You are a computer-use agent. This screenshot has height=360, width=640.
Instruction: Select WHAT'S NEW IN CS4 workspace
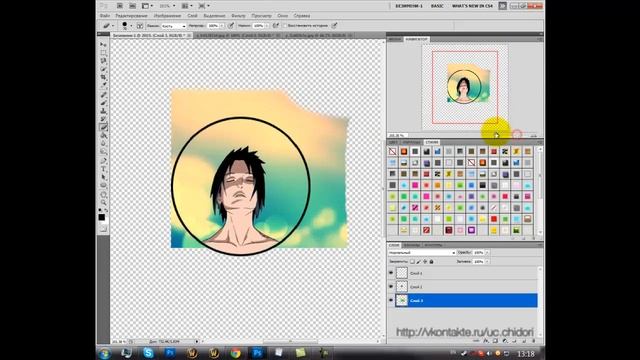pos(472,6)
